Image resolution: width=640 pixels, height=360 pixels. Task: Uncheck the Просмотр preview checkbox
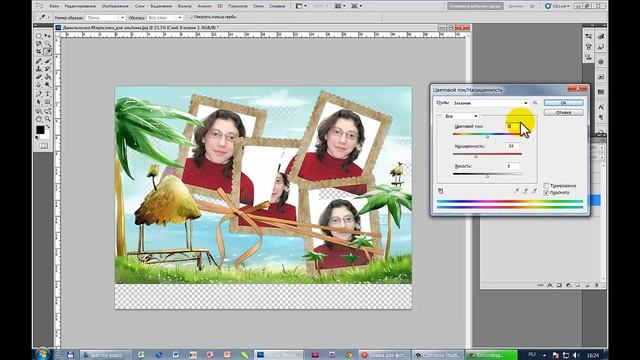pyautogui.click(x=546, y=193)
